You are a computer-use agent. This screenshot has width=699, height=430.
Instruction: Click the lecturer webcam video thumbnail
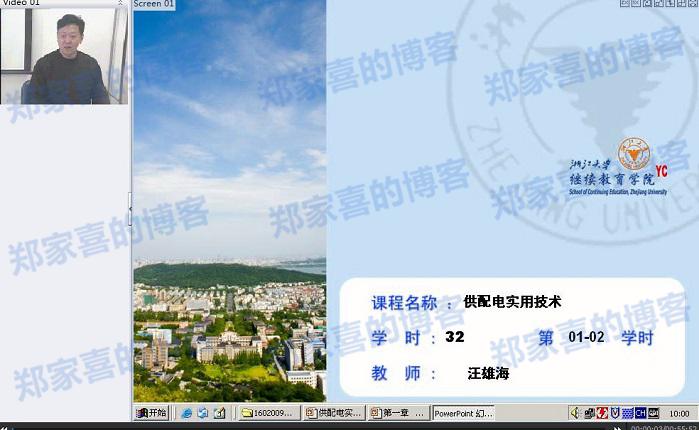pyautogui.click(x=64, y=56)
